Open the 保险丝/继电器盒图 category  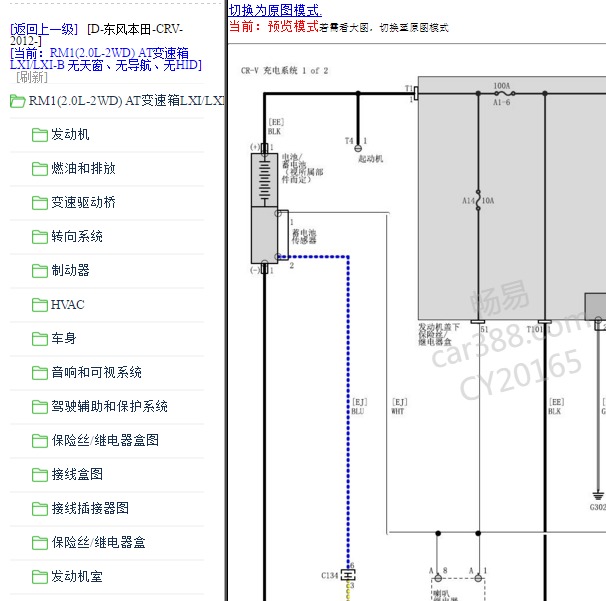[105, 441]
